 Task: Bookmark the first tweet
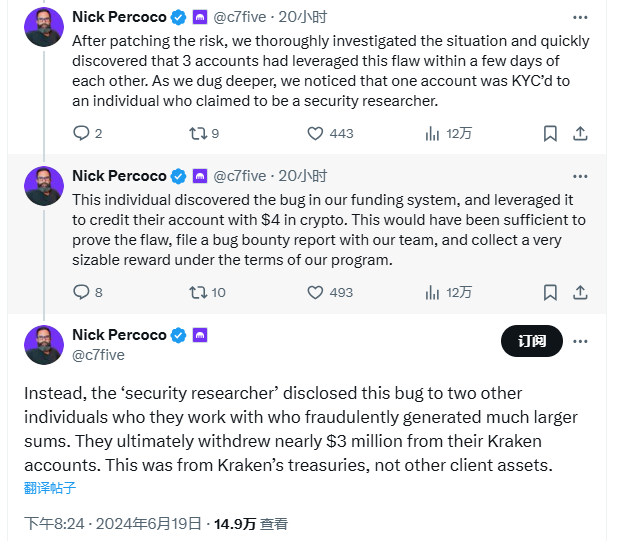[550, 133]
